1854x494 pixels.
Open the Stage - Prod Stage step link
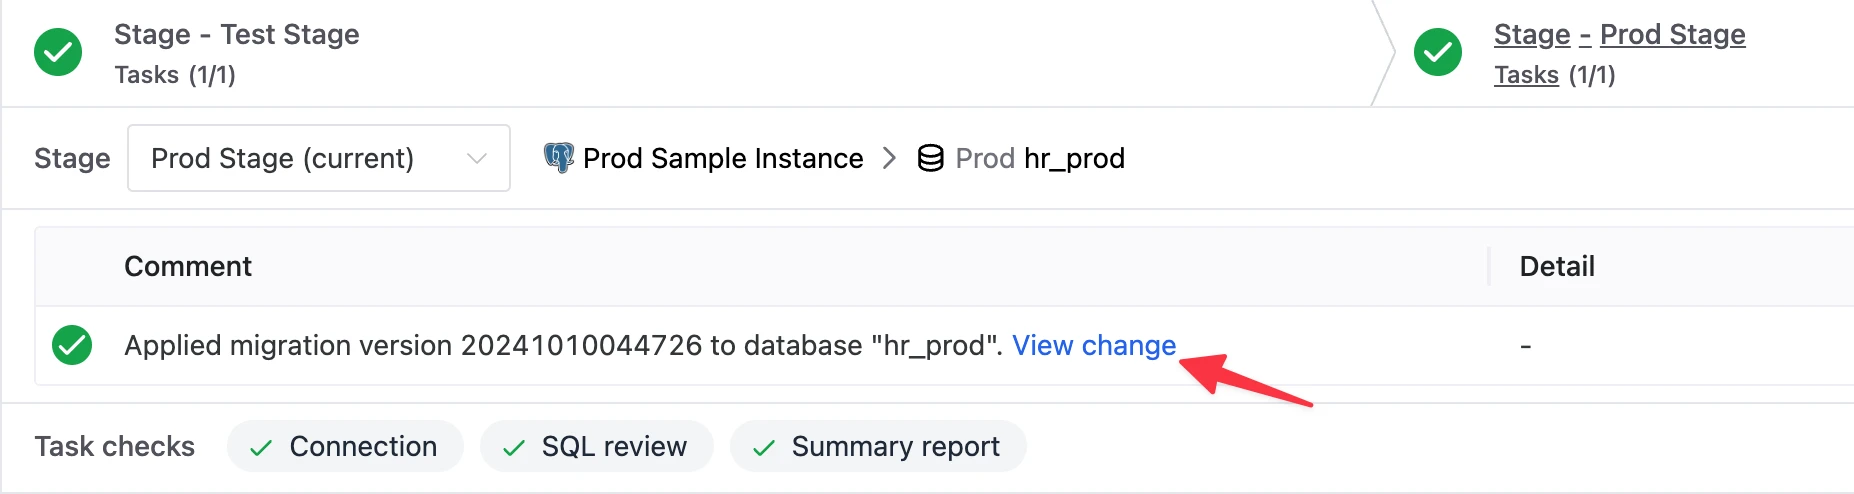point(1620,35)
